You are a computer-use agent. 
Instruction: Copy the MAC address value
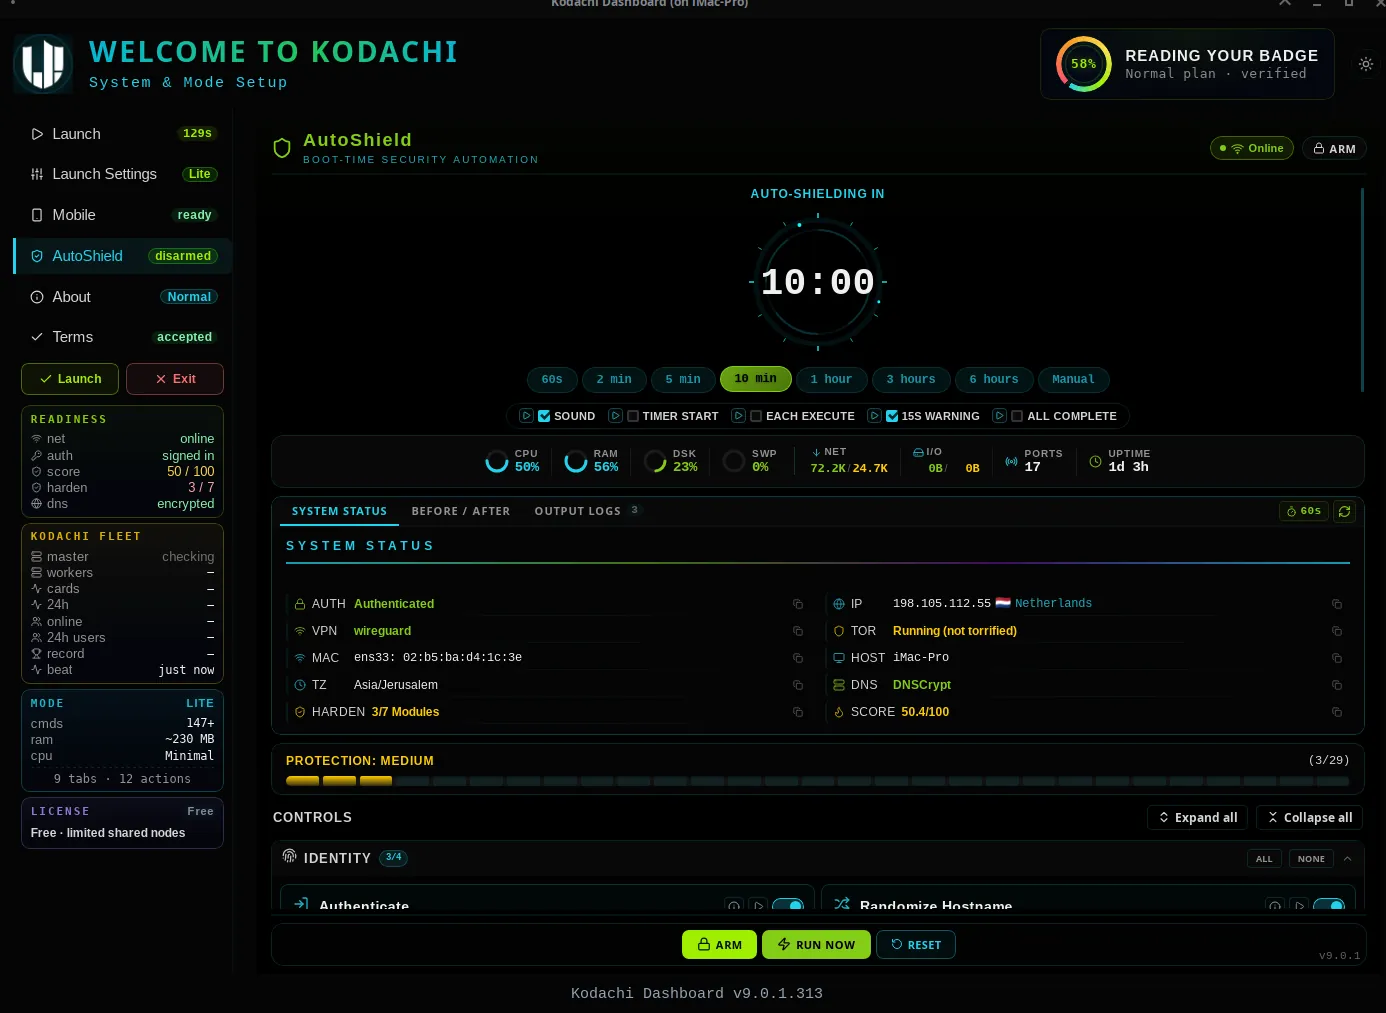click(x=798, y=658)
